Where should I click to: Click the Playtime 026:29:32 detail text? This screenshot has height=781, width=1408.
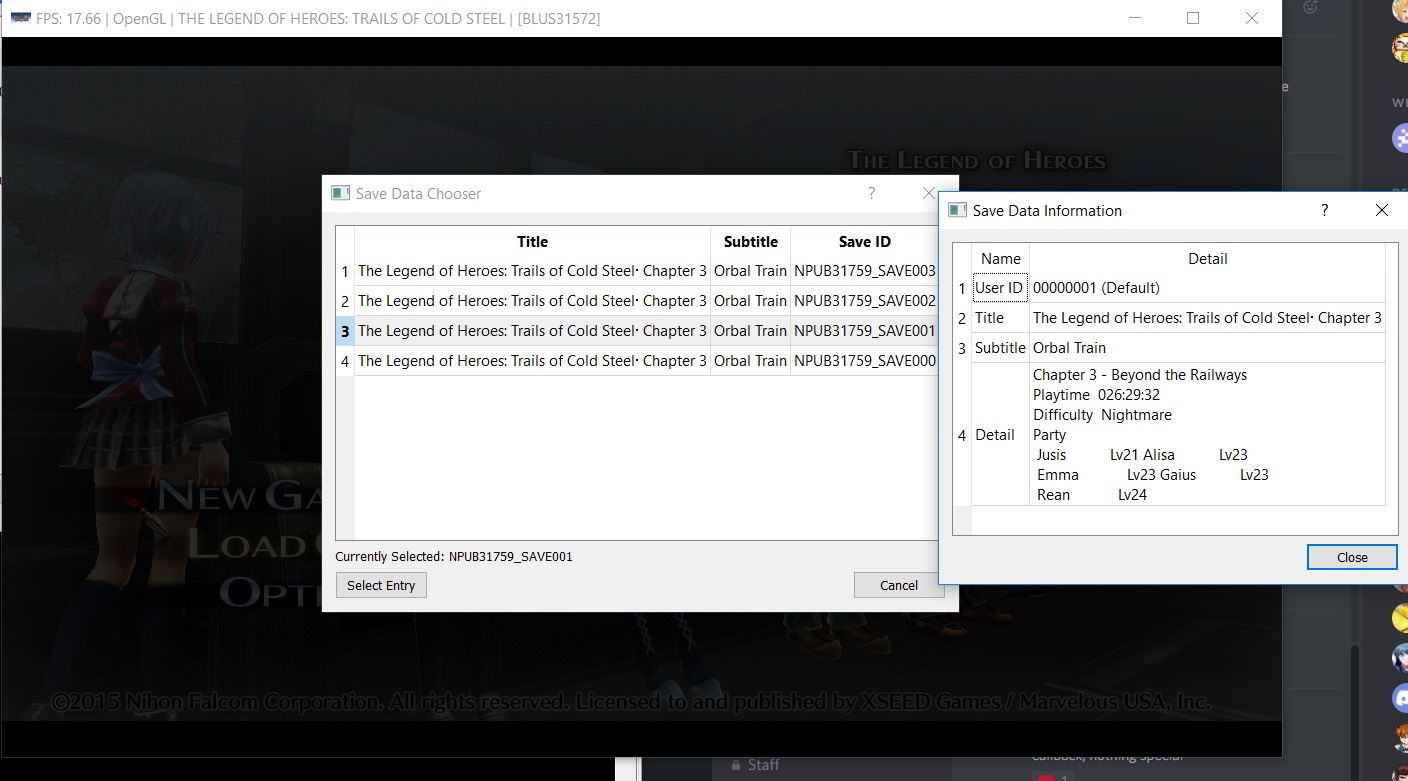(1096, 395)
